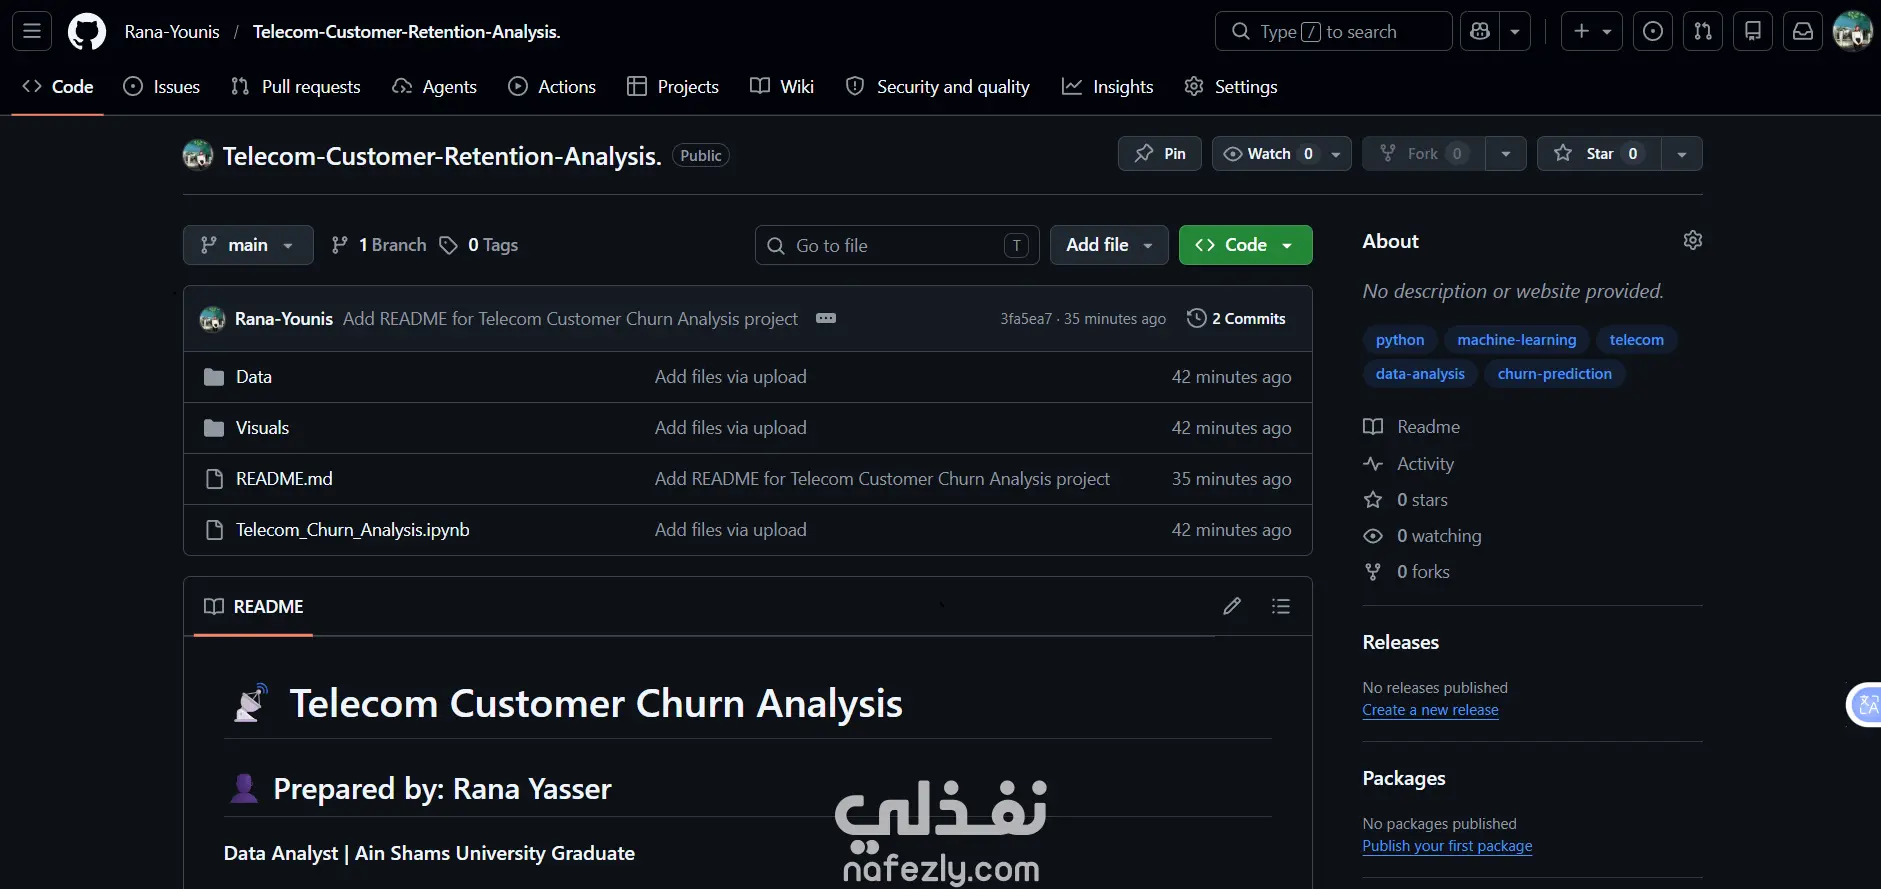Expand the star lists dropdown arrow
The height and width of the screenshot is (889, 1881).
point(1682,154)
